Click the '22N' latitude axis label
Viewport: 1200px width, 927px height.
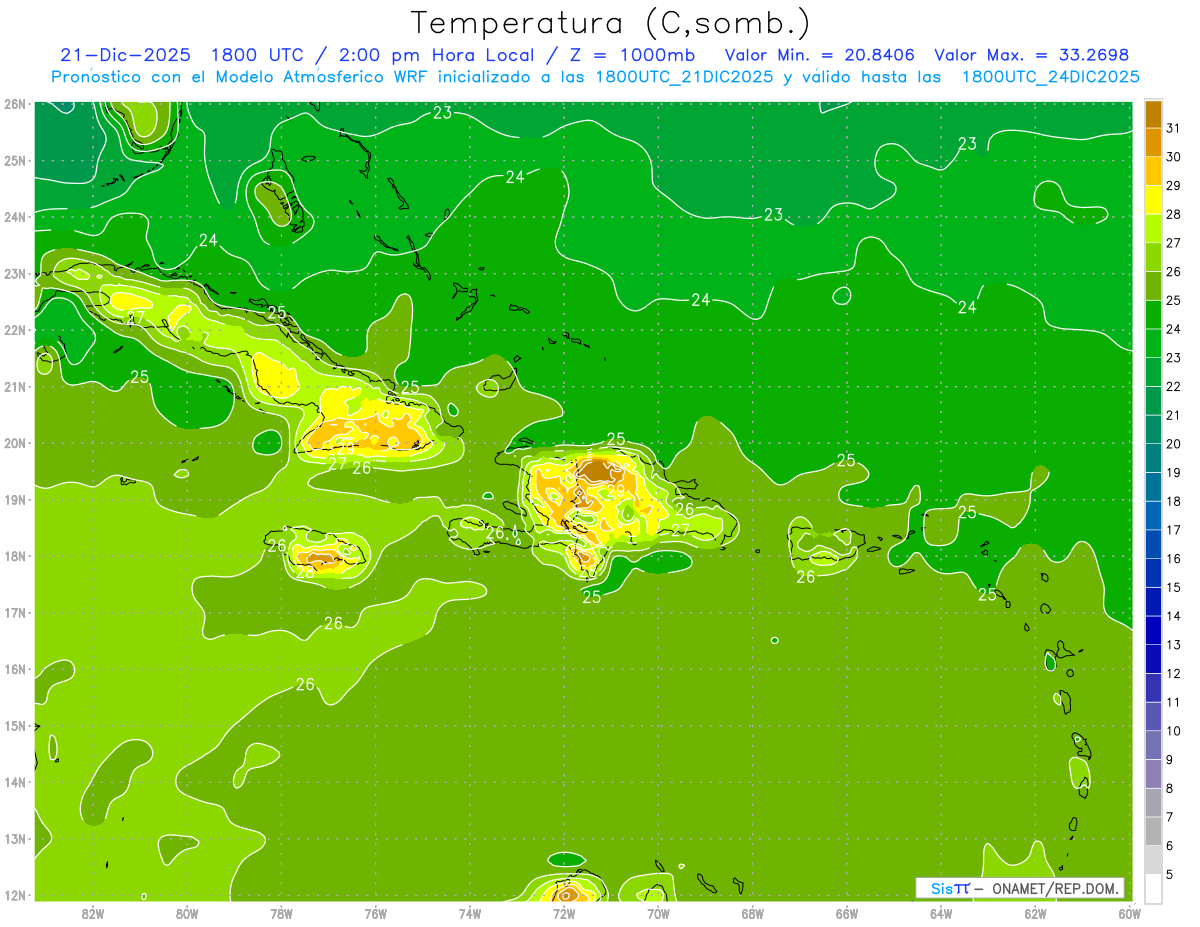coord(15,330)
